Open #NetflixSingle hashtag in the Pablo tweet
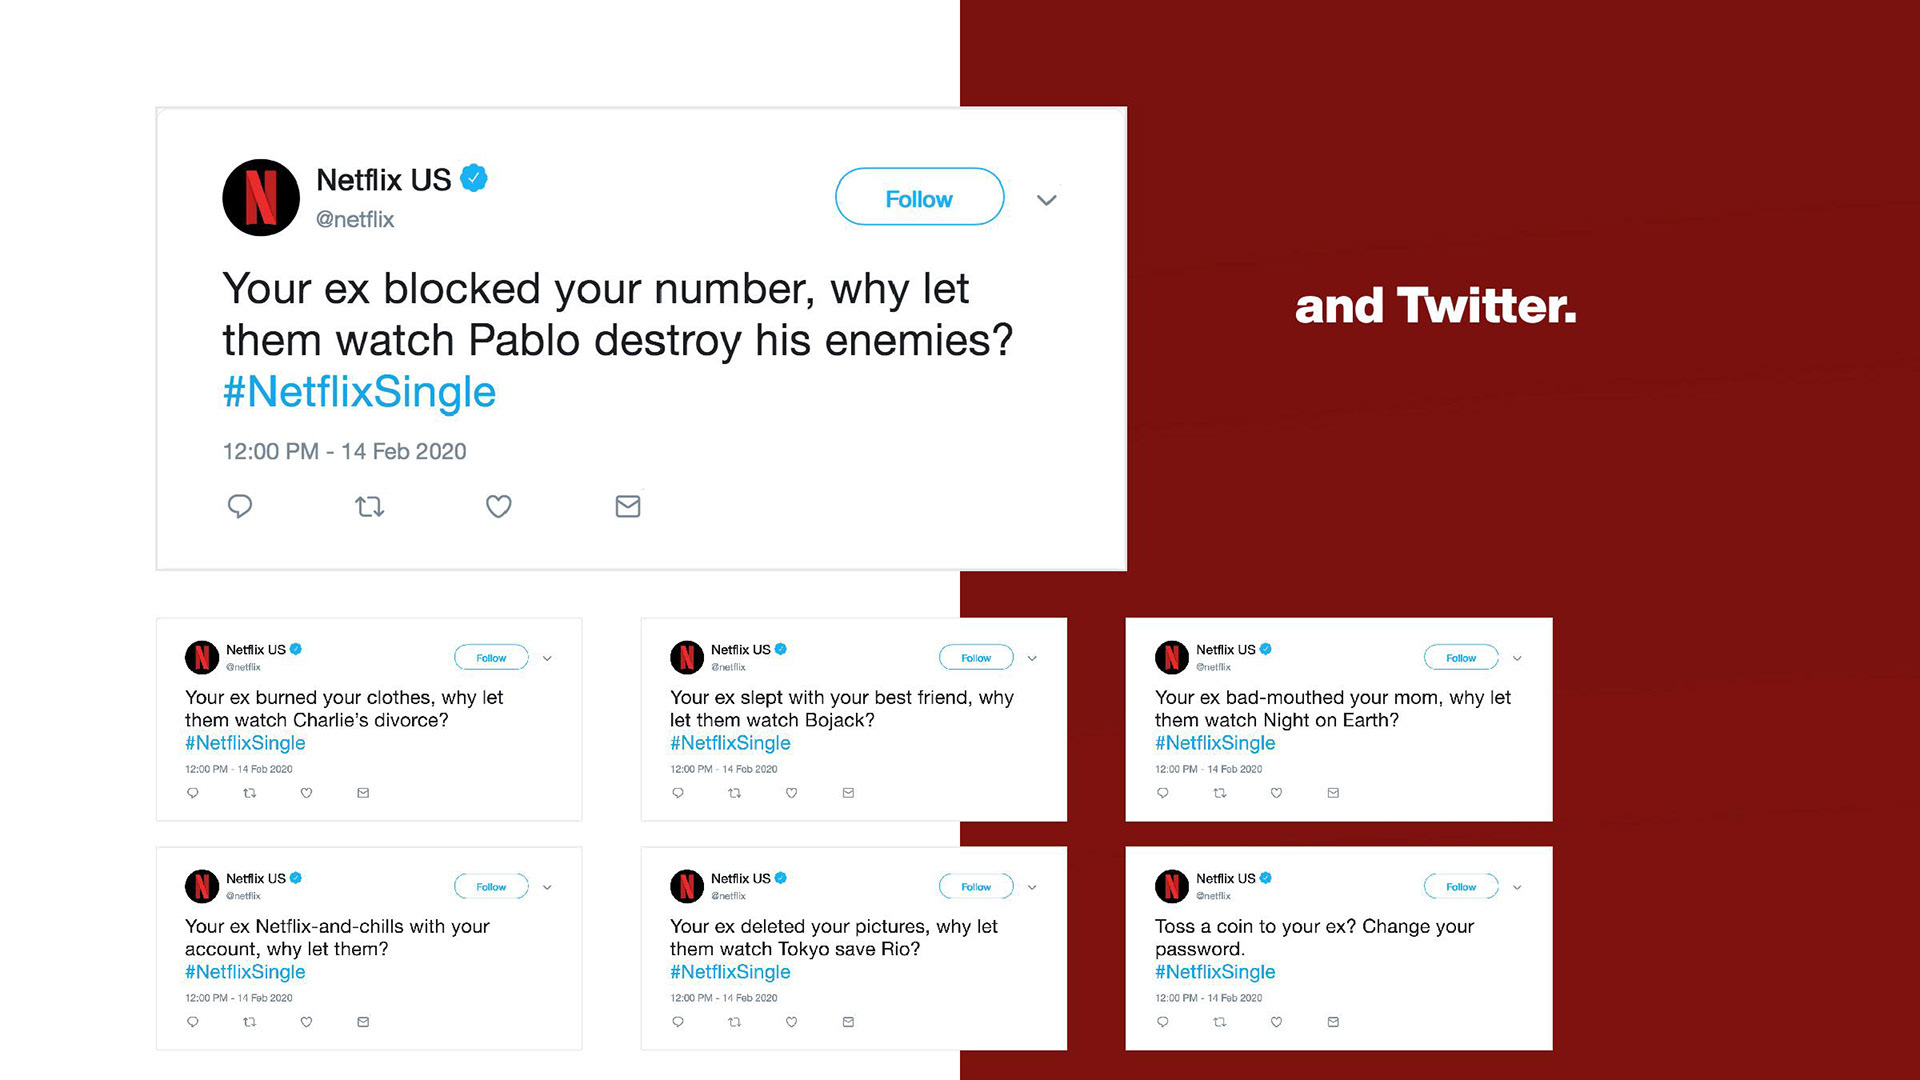This screenshot has height=1080, width=1920. coord(359,392)
